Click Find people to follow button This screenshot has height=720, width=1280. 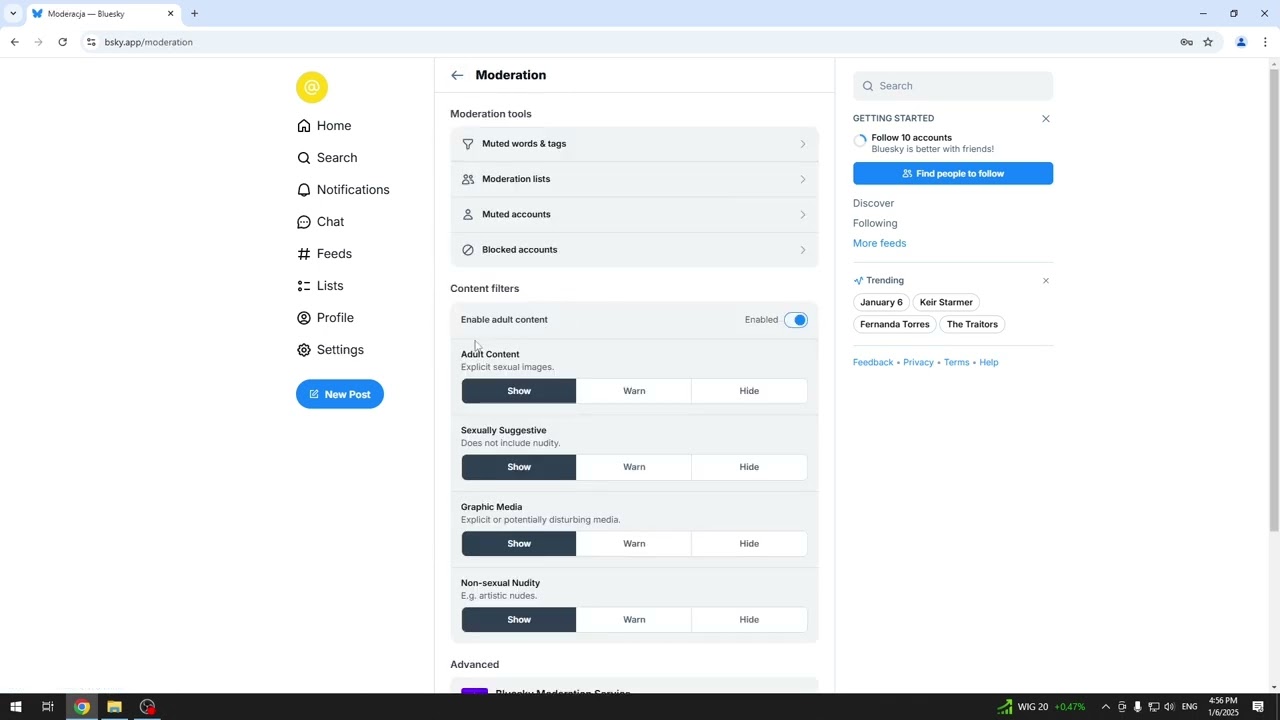tap(953, 173)
